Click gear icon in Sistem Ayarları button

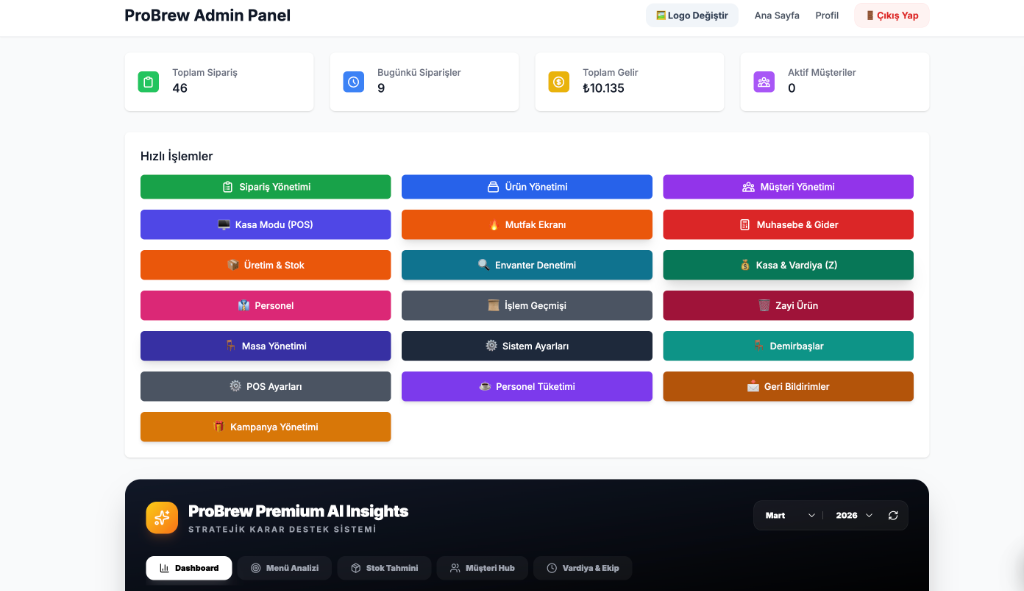[491, 346]
